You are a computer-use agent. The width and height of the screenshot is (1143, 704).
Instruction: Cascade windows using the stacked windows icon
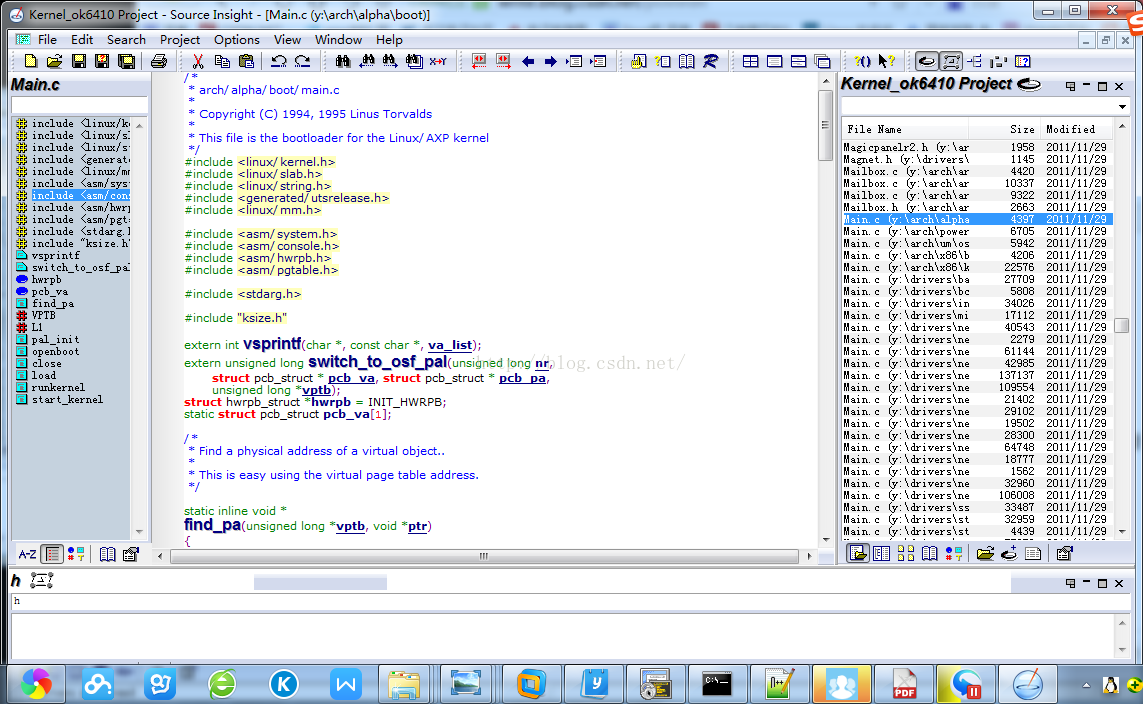click(x=822, y=61)
